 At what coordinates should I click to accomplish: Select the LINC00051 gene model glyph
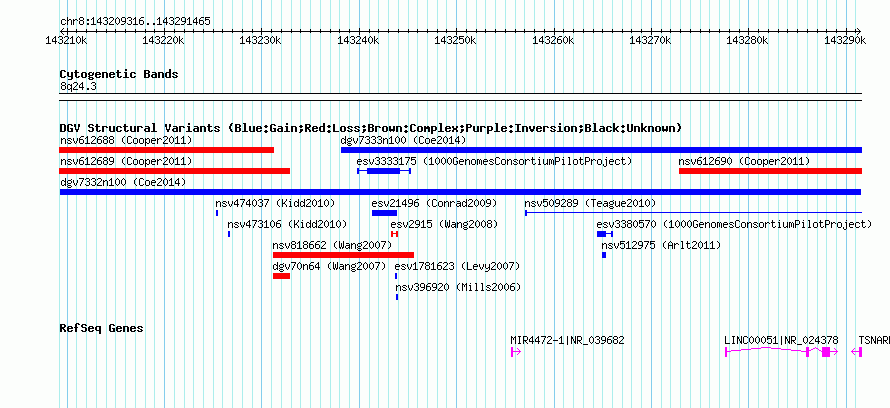(x=782, y=352)
